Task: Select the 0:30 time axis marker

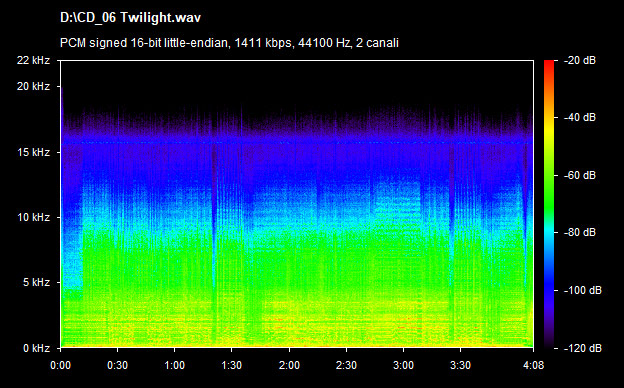Action: click(117, 365)
